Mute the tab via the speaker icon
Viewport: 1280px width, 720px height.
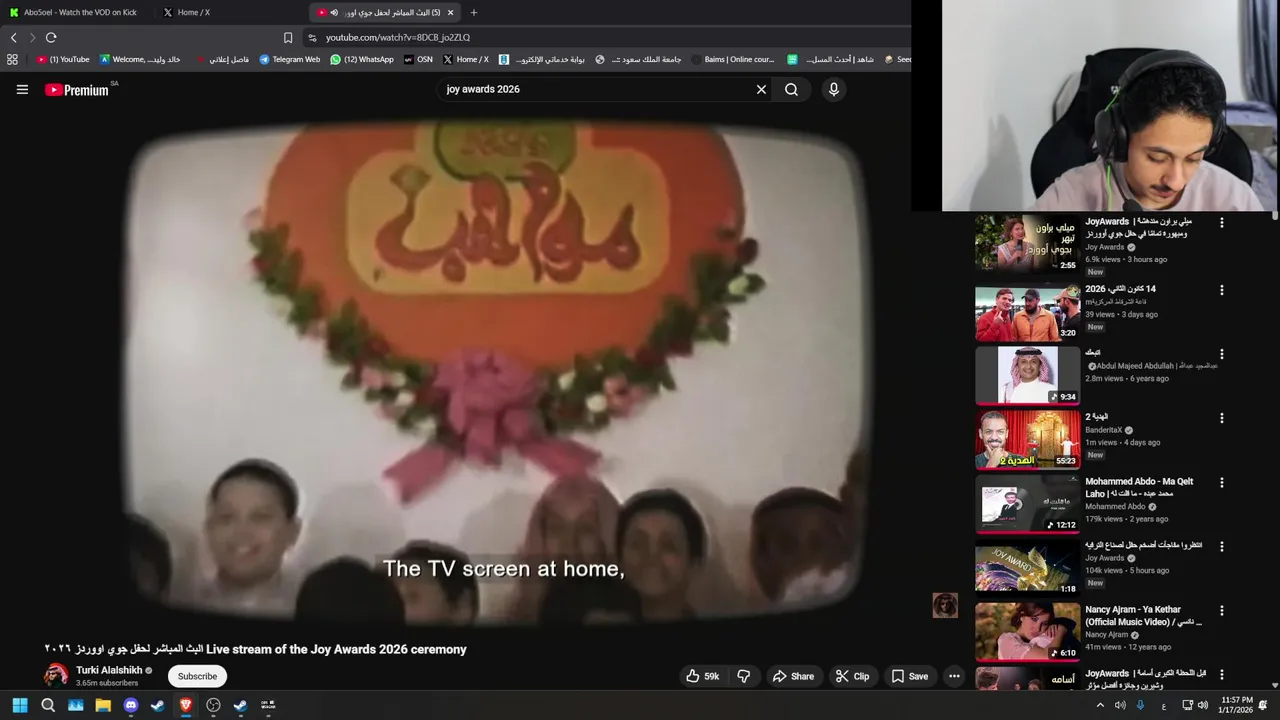click(334, 12)
